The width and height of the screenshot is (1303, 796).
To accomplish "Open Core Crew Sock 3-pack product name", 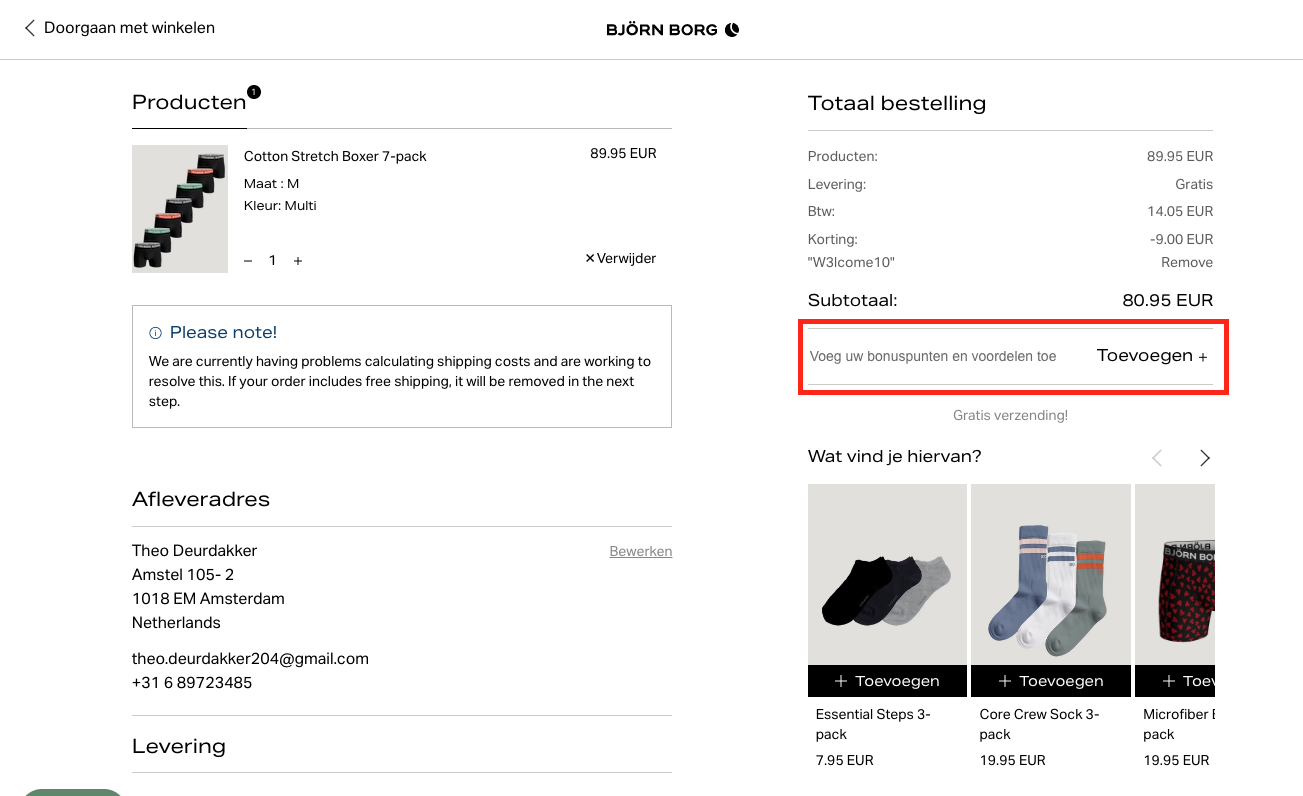I will pyautogui.click(x=1039, y=724).
